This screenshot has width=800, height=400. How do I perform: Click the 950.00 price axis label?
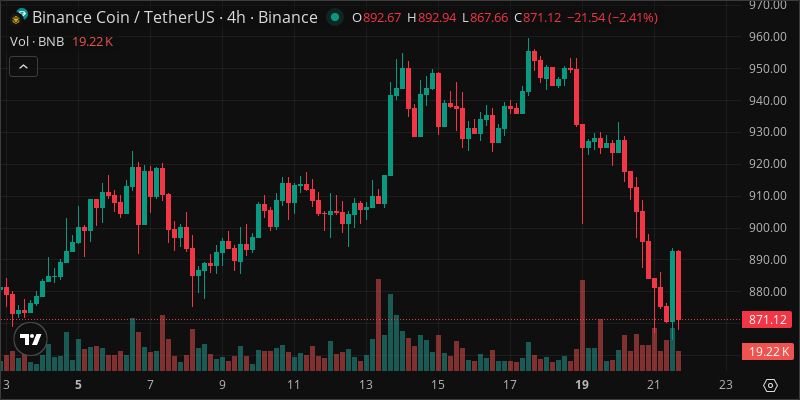[x=767, y=68]
